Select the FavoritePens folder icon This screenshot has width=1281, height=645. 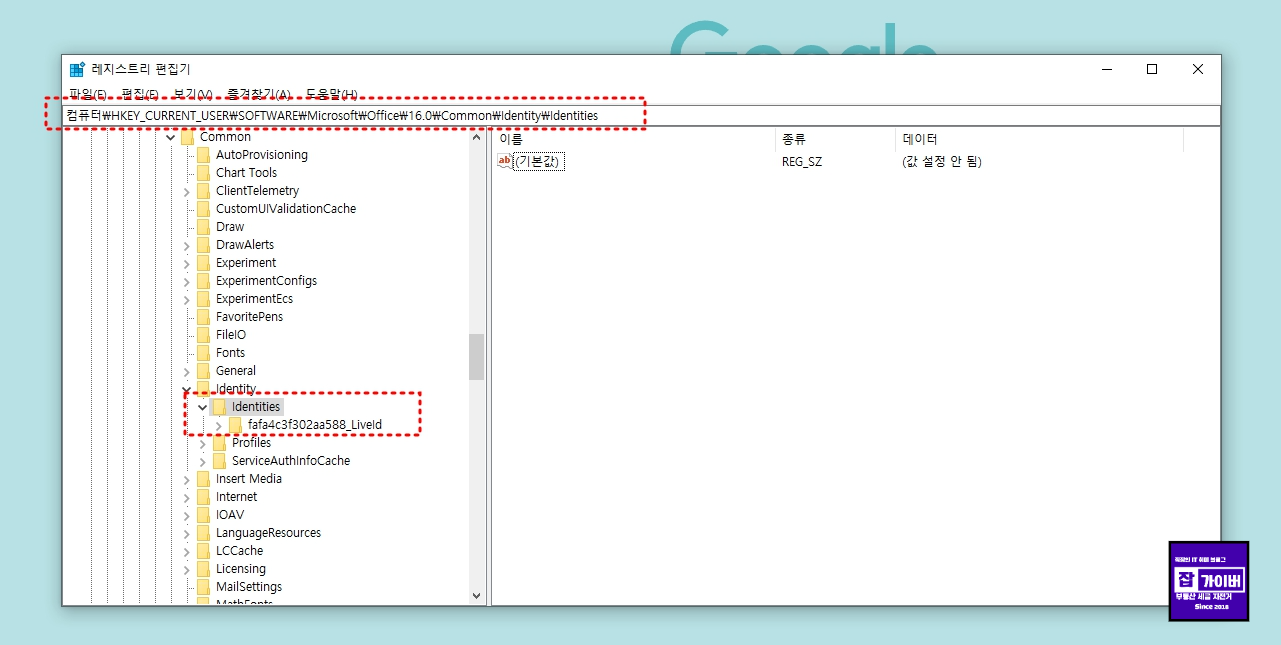point(203,317)
